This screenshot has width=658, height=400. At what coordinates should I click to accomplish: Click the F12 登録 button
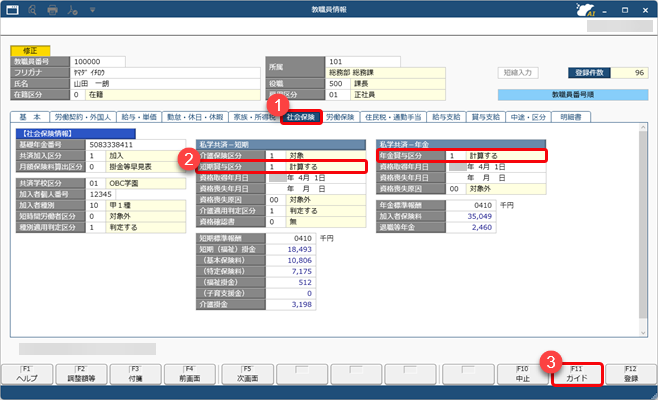click(x=631, y=374)
